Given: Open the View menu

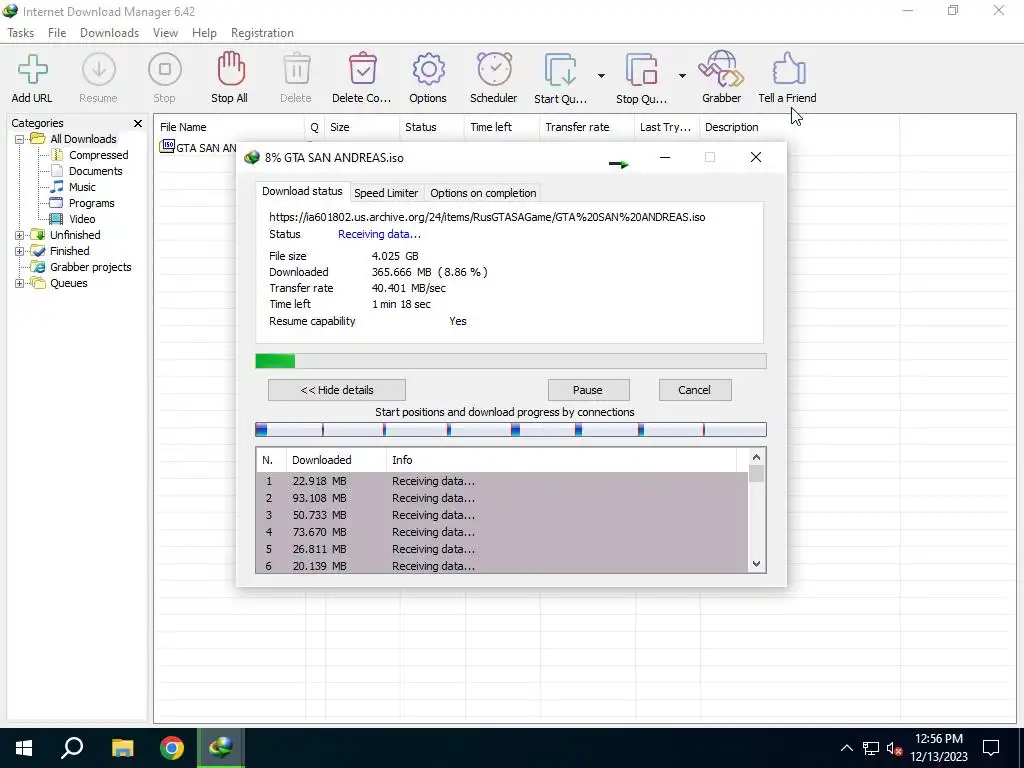Looking at the screenshot, I should click(165, 33).
